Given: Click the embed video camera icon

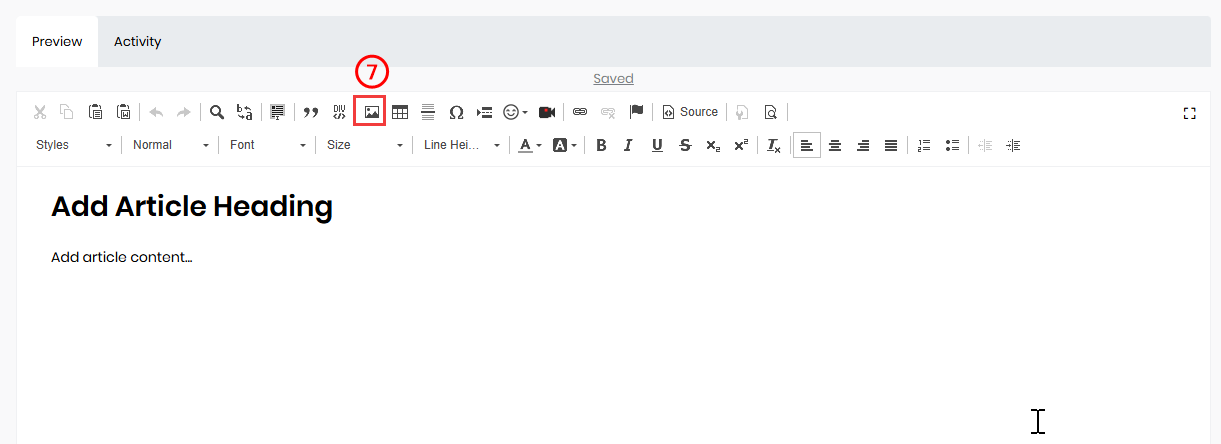Looking at the screenshot, I should pos(547,112).
